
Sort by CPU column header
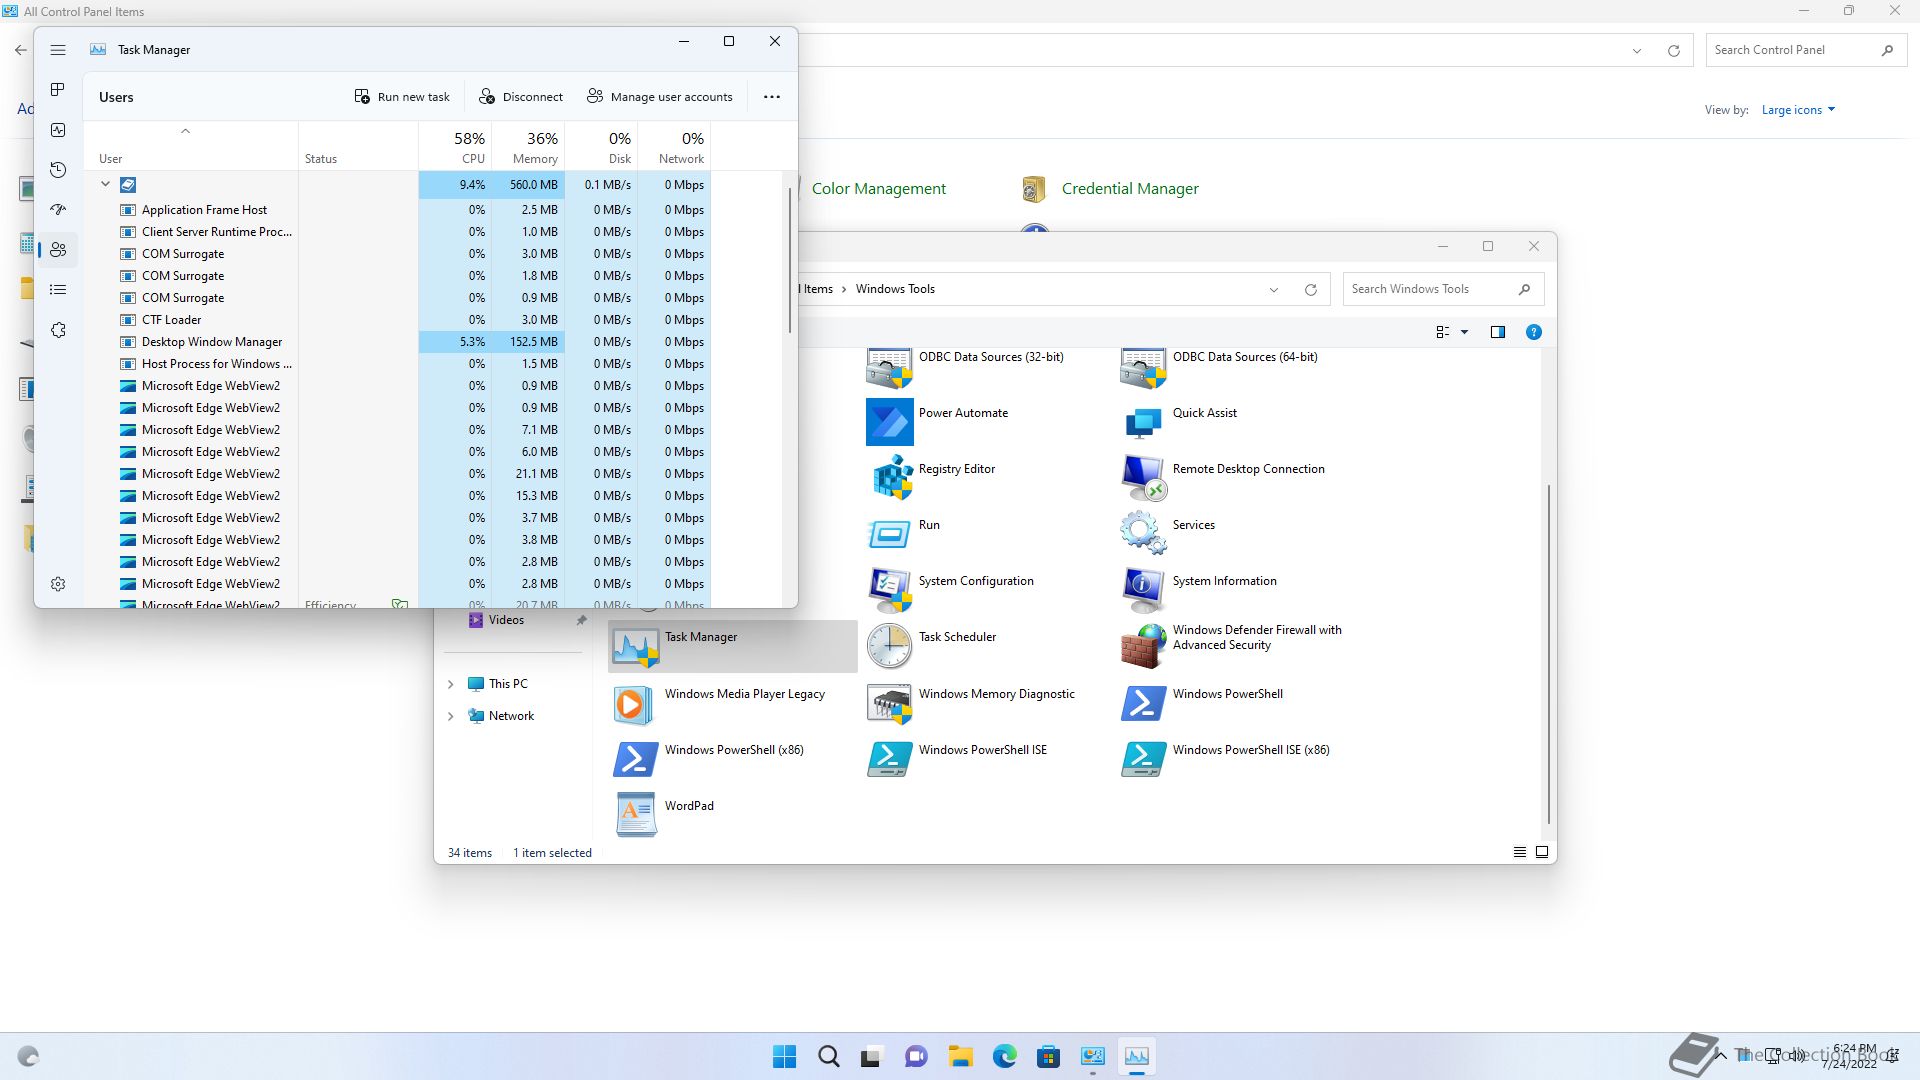tap(455, 146)
